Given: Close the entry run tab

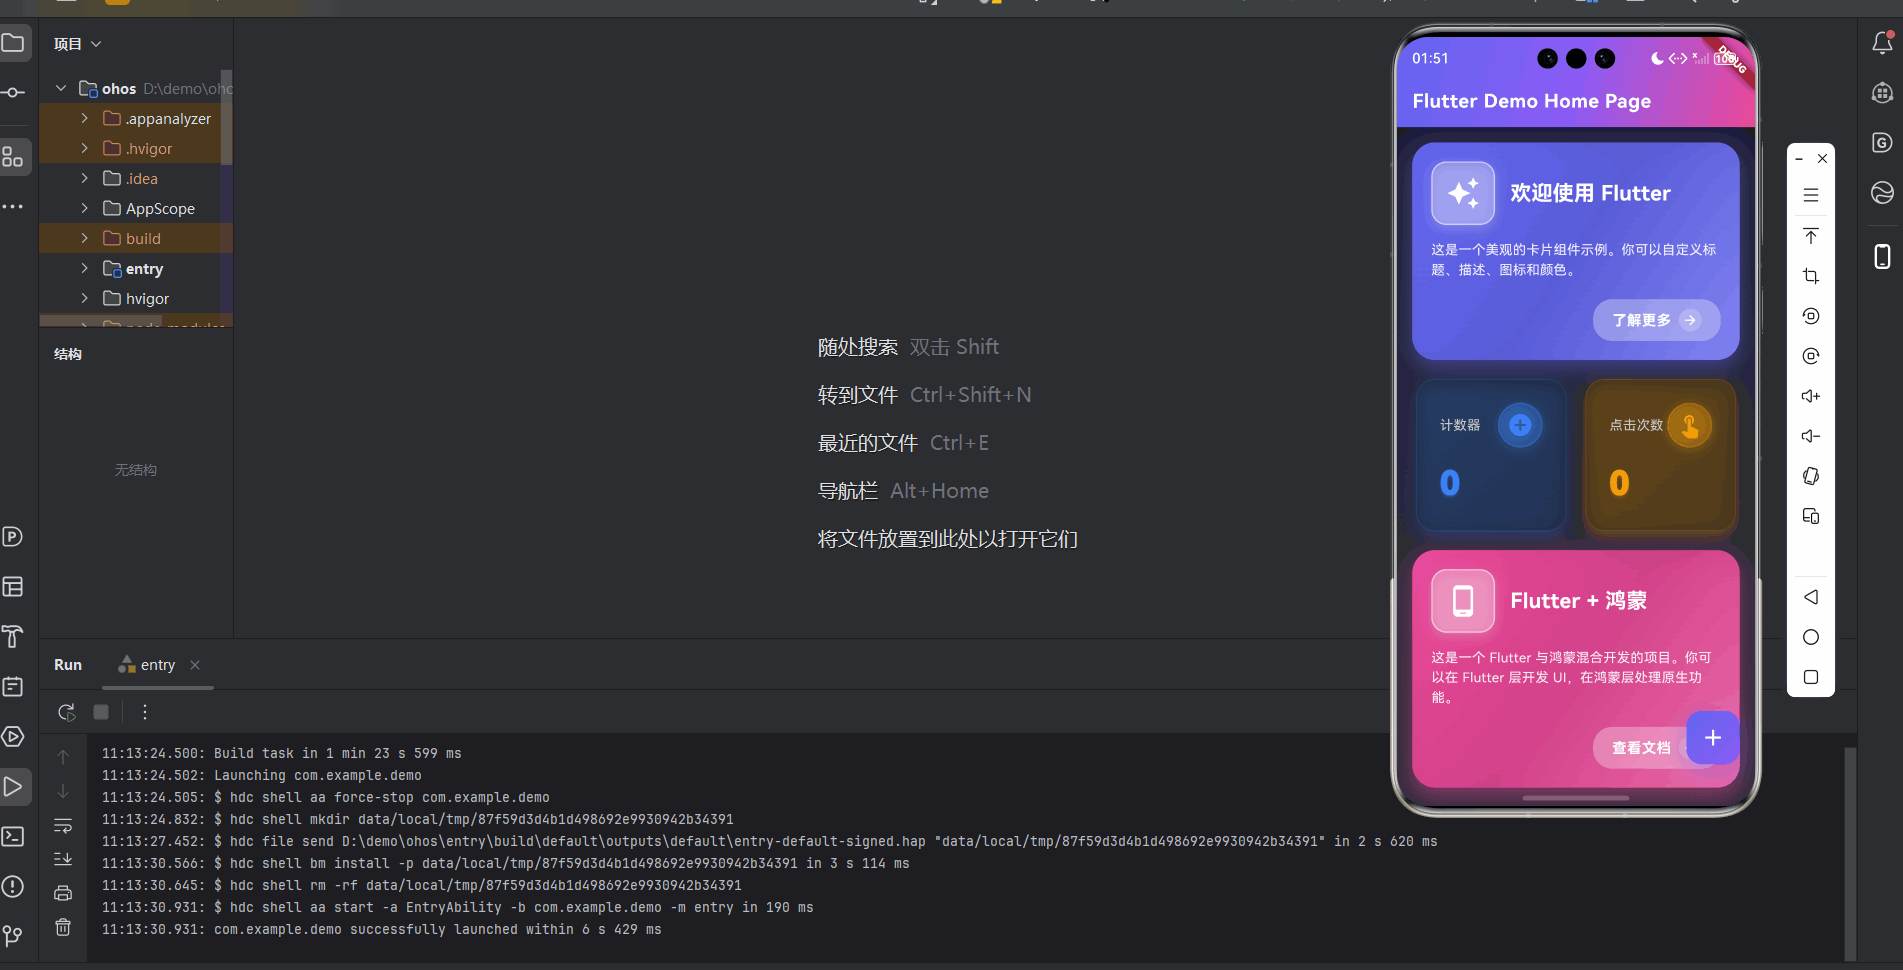Looking at the screenshot, I should coord(195,665).
